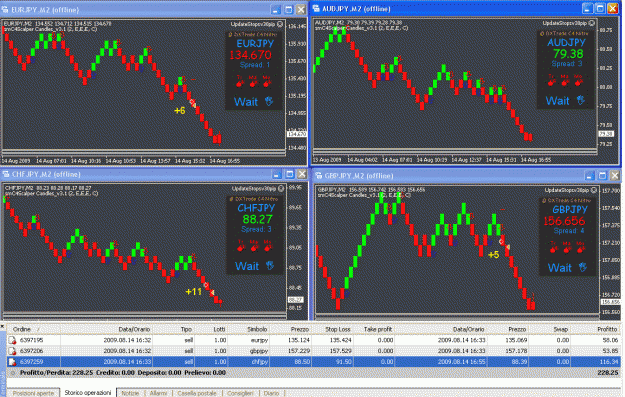The width and height of the screenshot is (625, 397).
Task: Minimize the AUDJPY chart window
Action: [588, 8]
